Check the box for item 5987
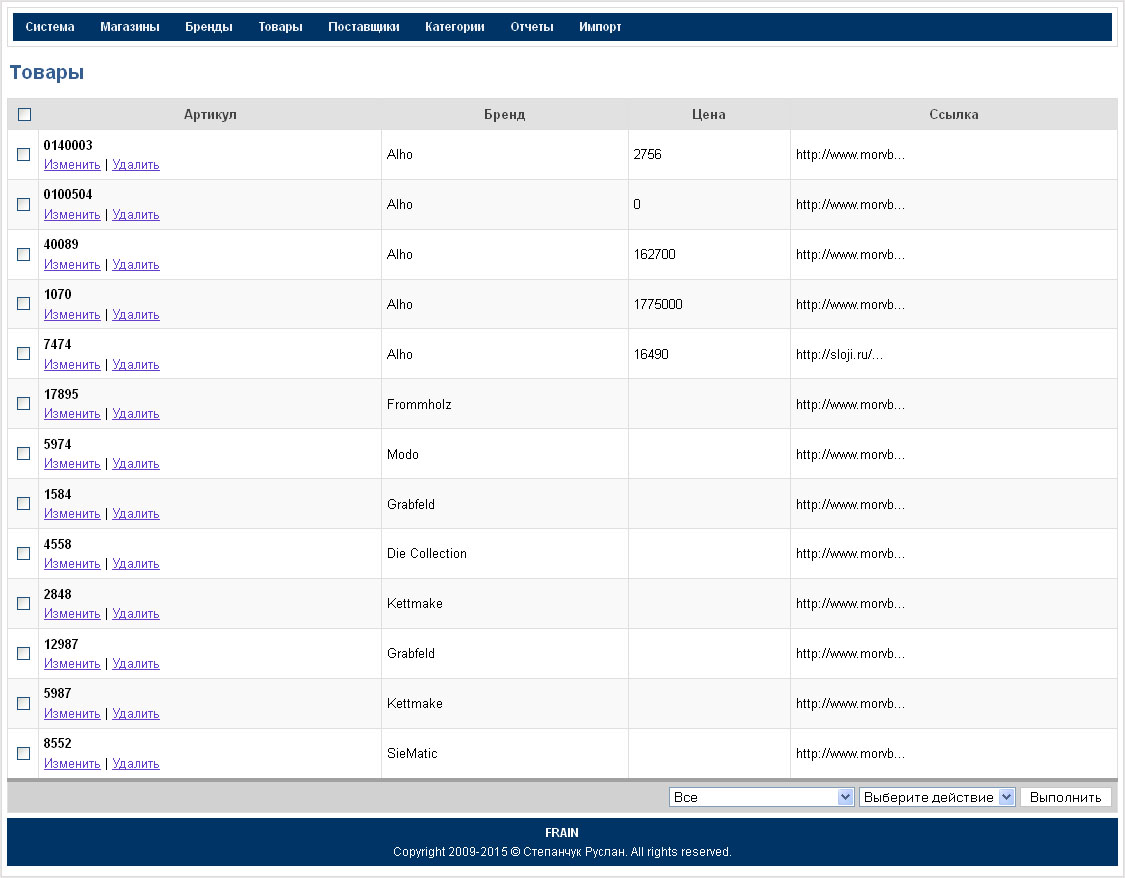Screen dimensions: 1125x878 point(24,703)
